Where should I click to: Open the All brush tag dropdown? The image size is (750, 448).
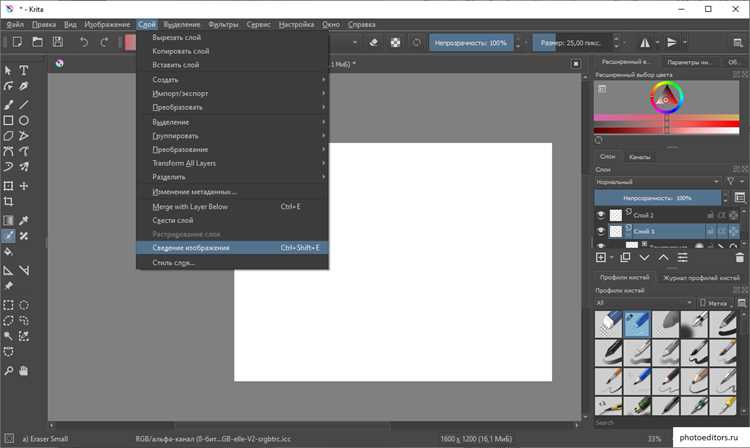644,303
